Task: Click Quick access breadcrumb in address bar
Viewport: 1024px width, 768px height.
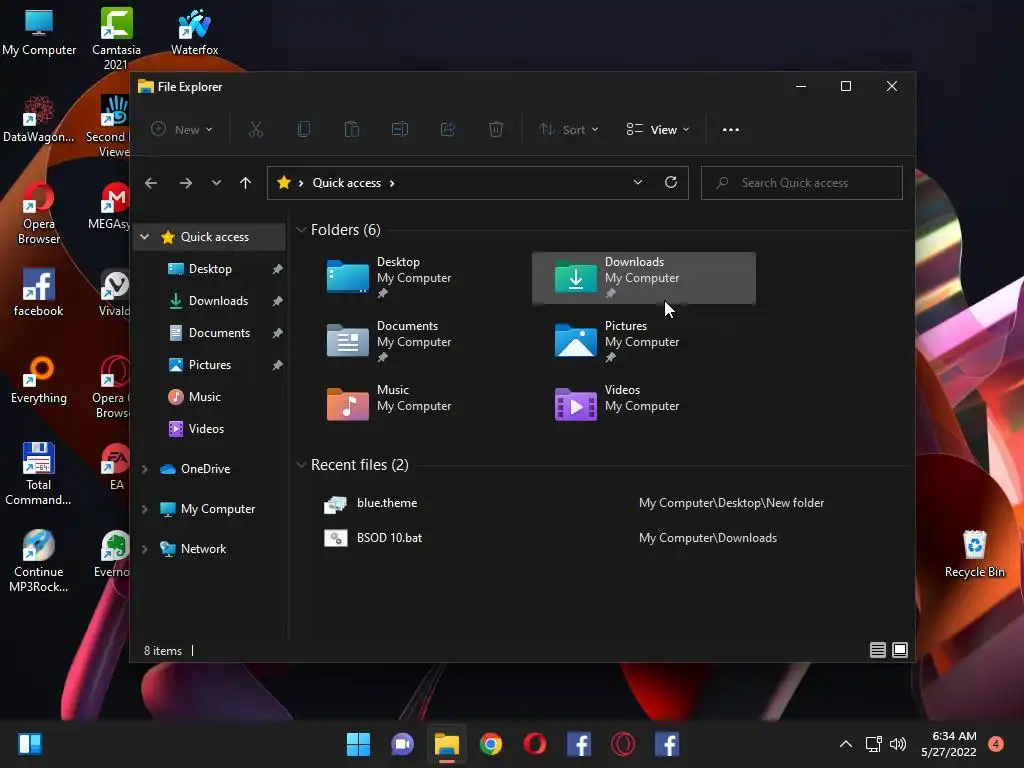Action: (347, 183)
